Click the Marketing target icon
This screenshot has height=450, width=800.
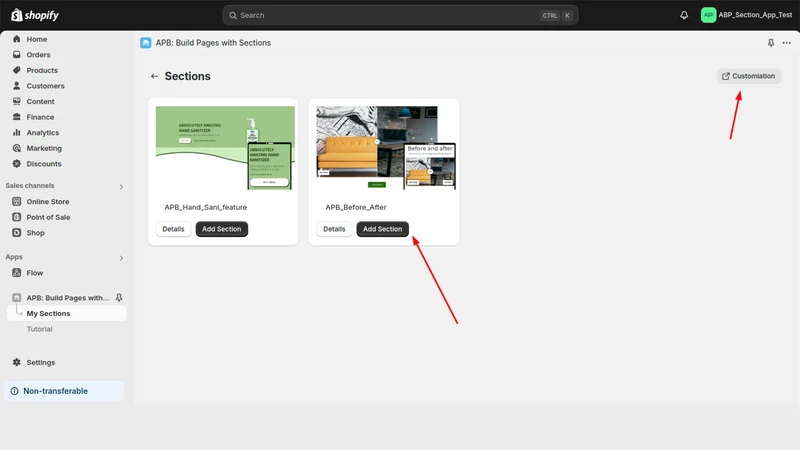tap(16, 148)
